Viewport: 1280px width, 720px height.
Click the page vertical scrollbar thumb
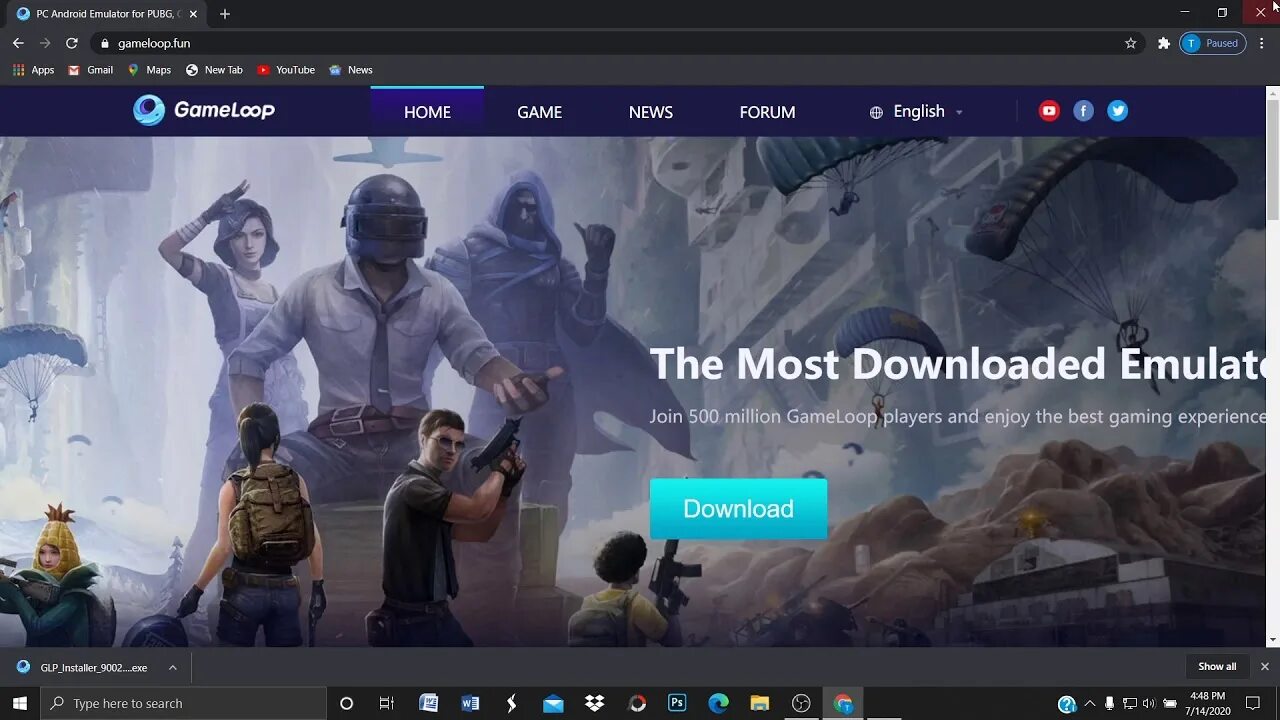pyautogui.click(x=1272, y=160)
